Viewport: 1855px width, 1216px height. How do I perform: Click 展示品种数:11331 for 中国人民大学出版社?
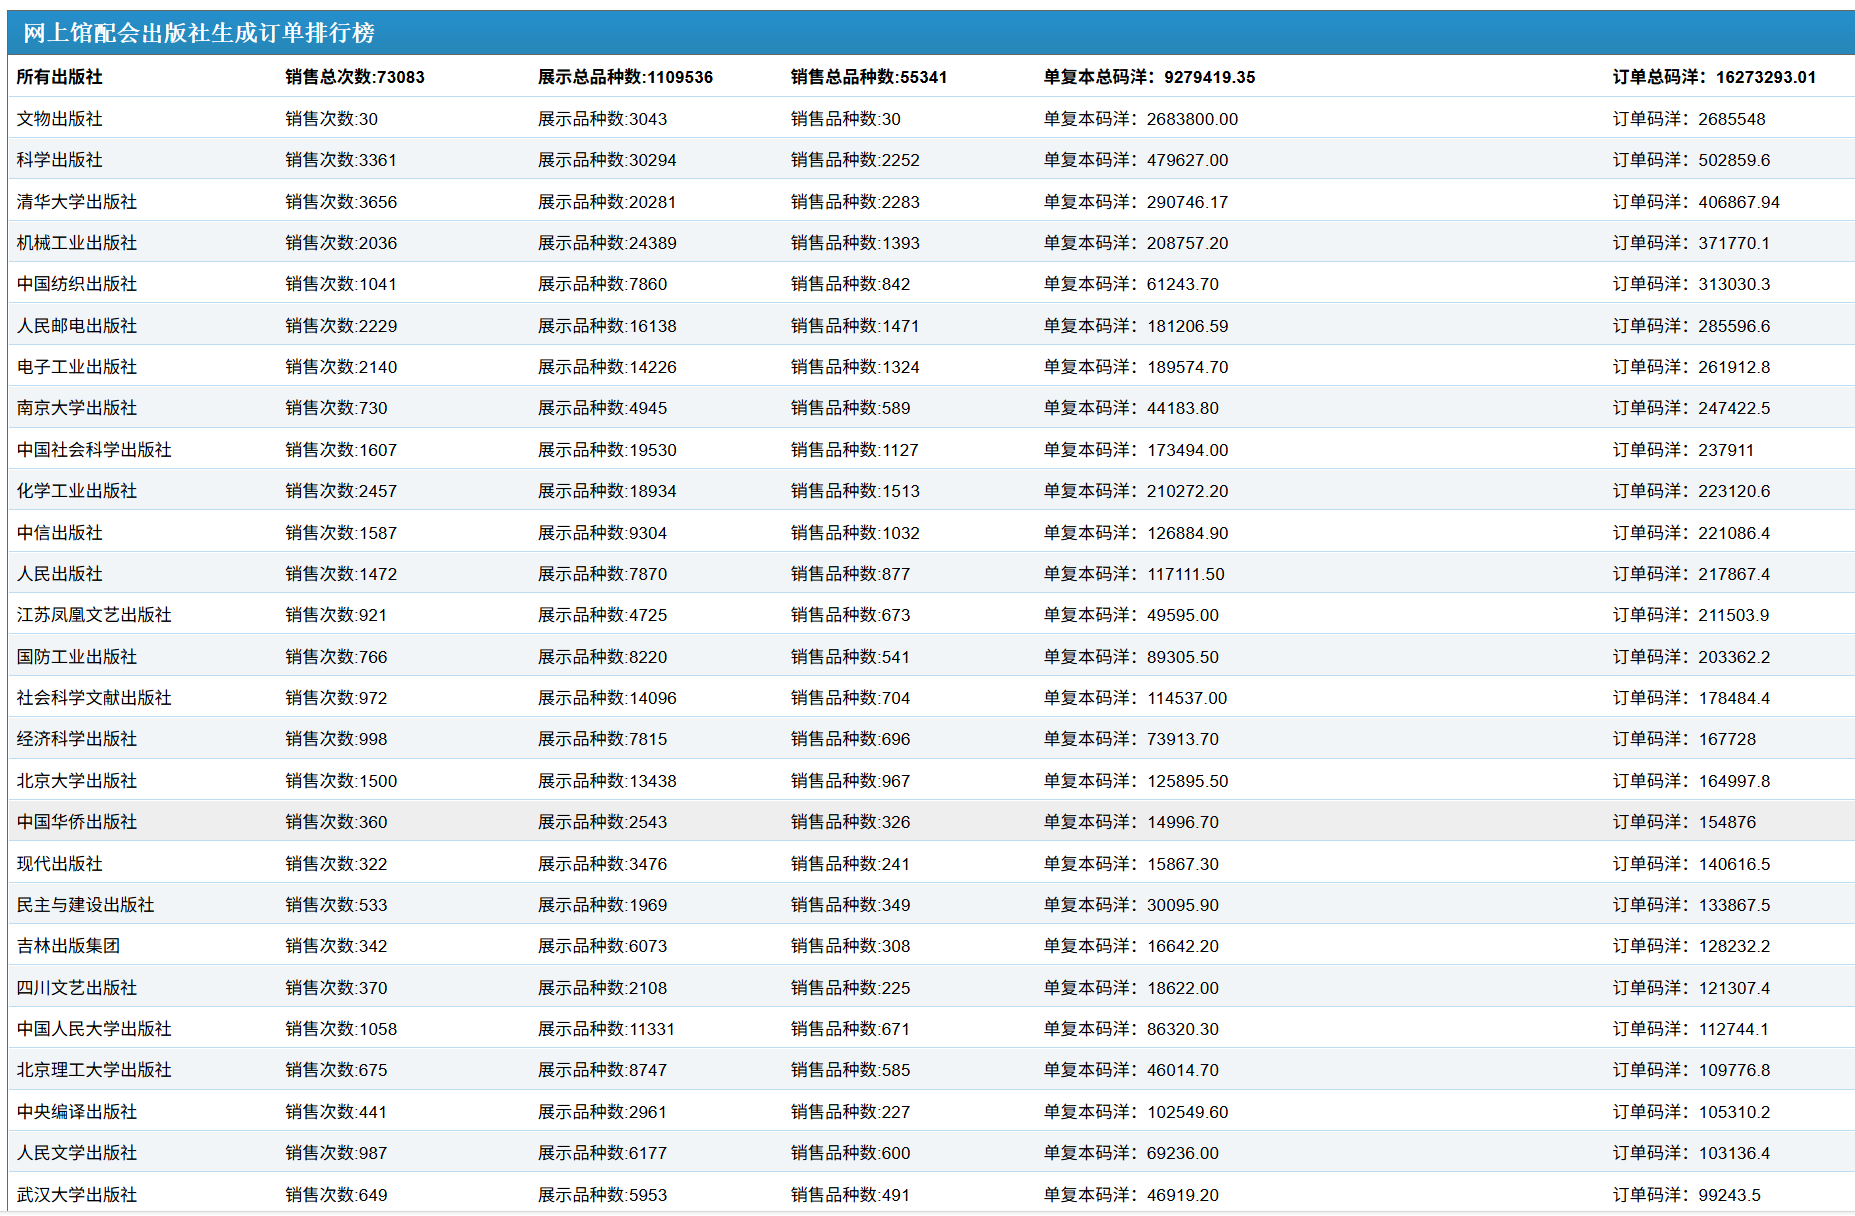pyautogui.click(x=606, y=1029)
